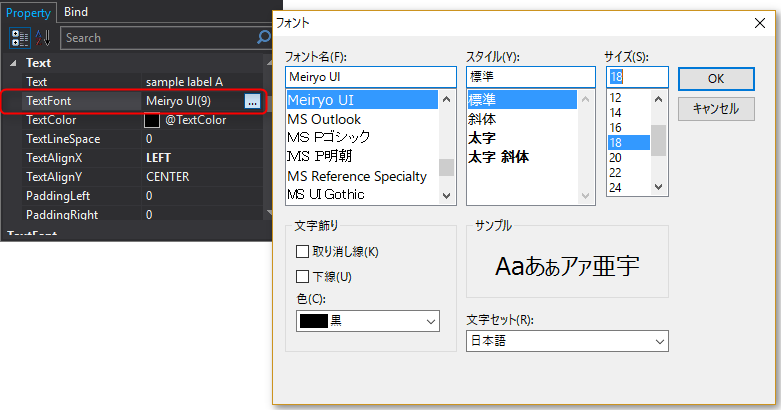Click the TextColor black swatch
The image size is (781, 410).
click(152, 120)
